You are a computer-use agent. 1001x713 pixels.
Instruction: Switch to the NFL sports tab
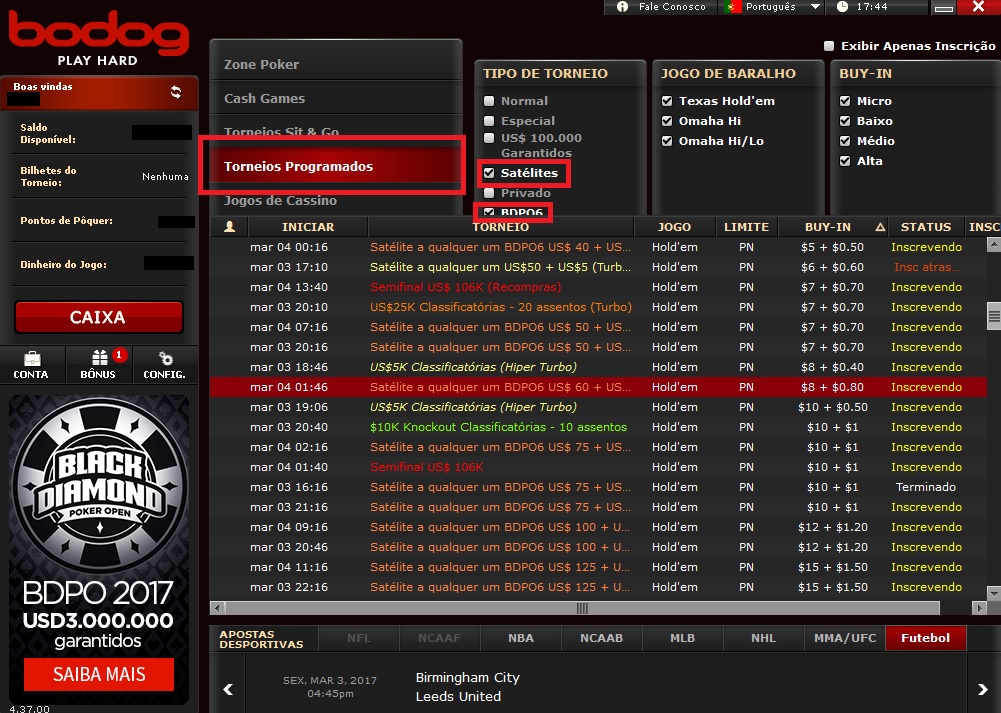point(359,638)
